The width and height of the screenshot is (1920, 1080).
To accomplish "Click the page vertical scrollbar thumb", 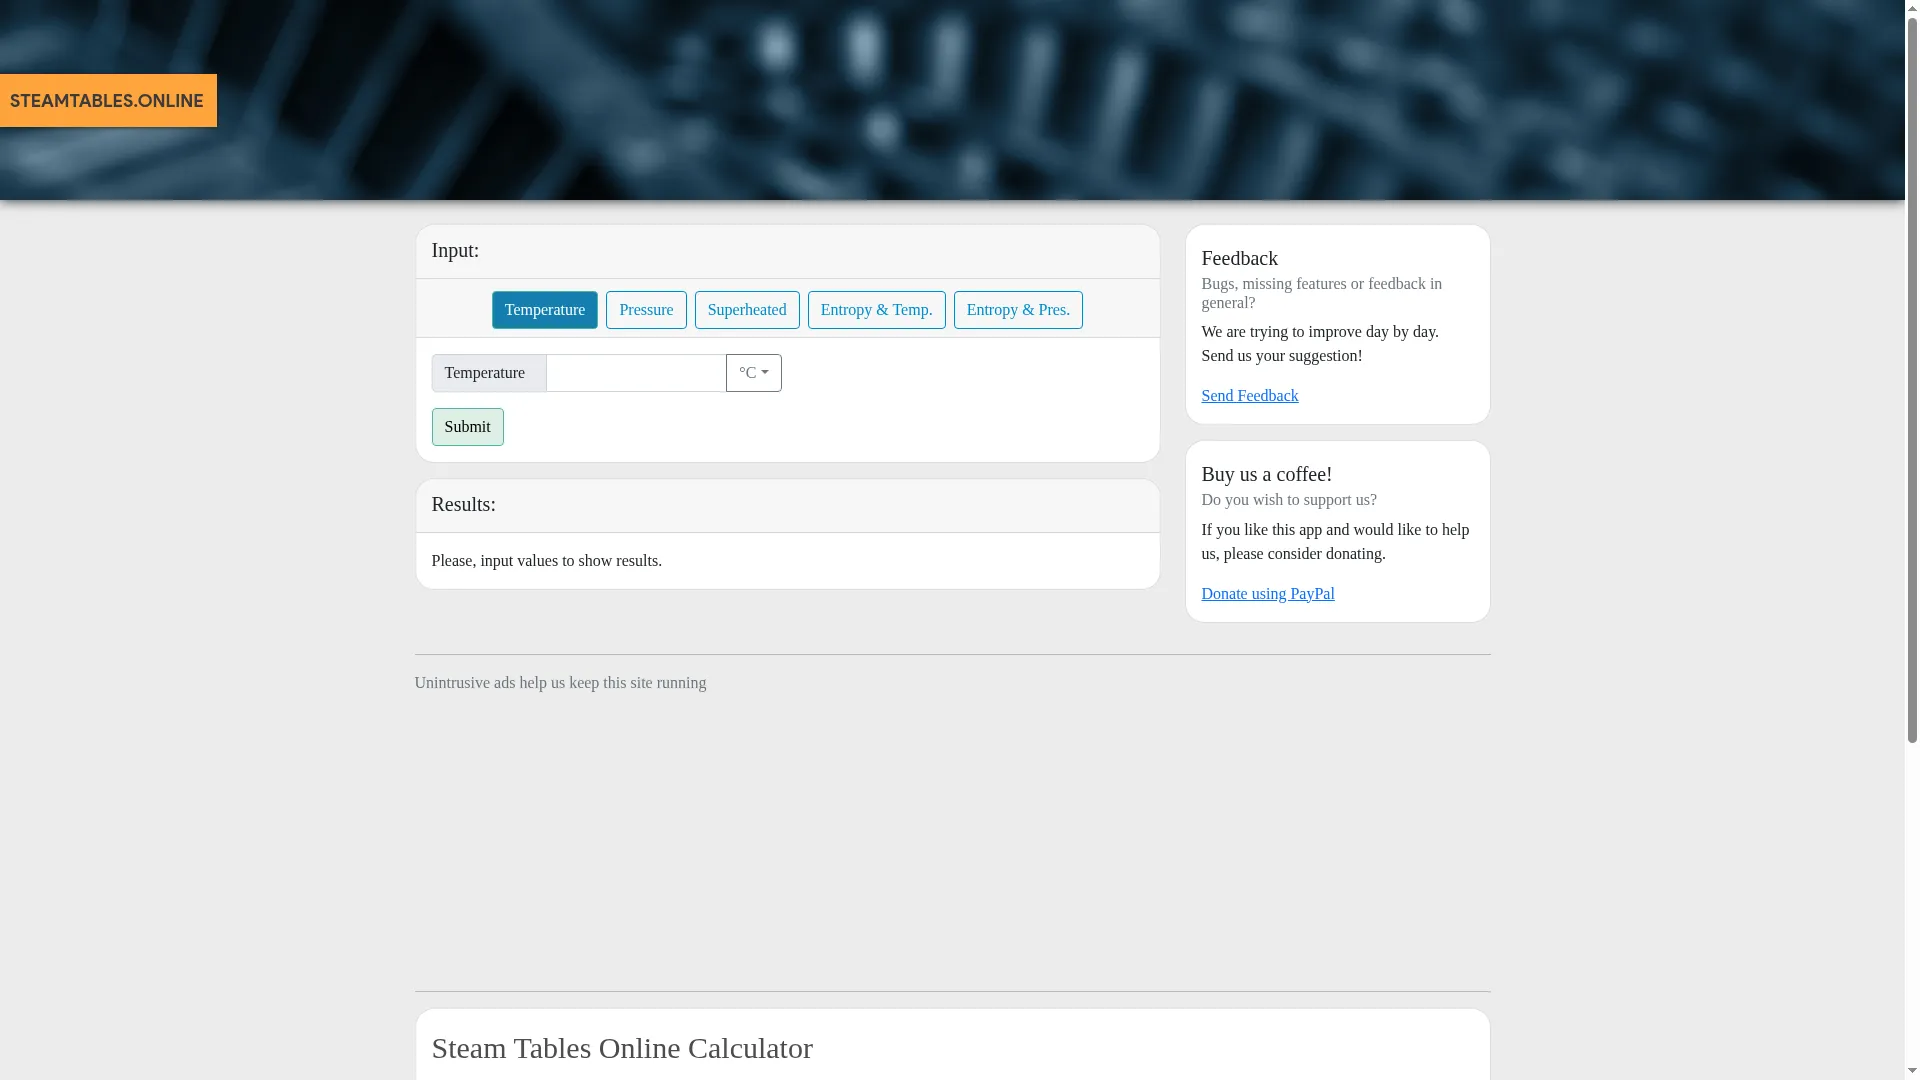I will coord(1912,378).
